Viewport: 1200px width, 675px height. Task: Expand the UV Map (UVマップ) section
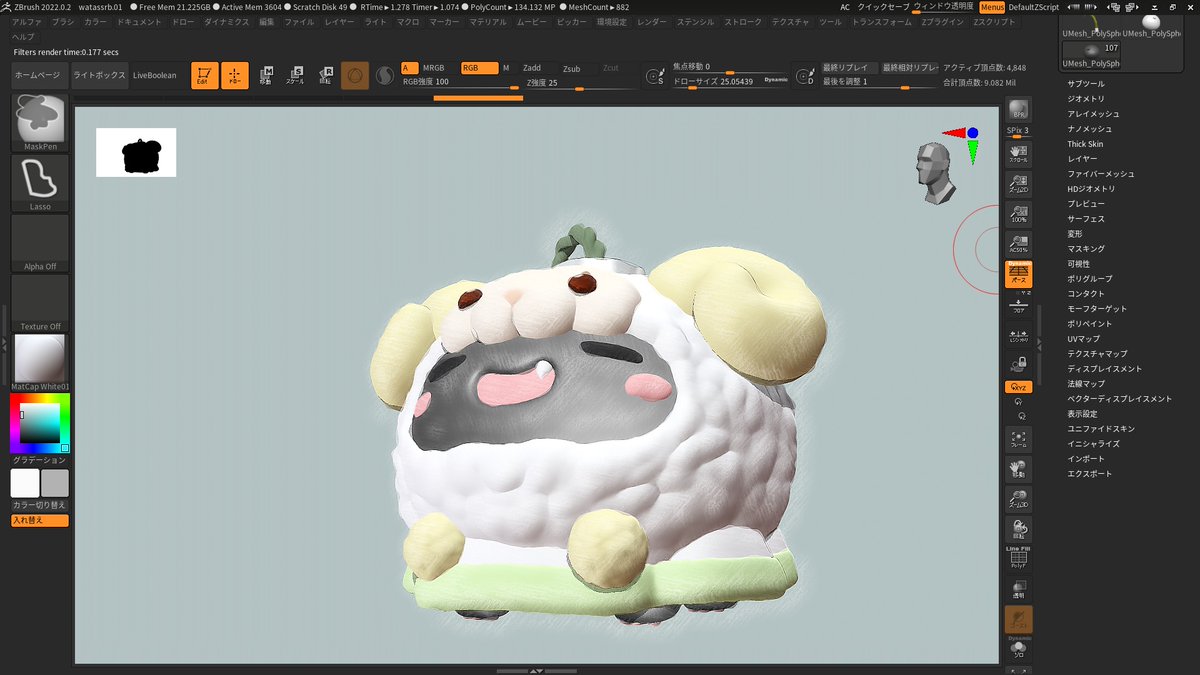pyautogui.click(x=1083, y=339)
